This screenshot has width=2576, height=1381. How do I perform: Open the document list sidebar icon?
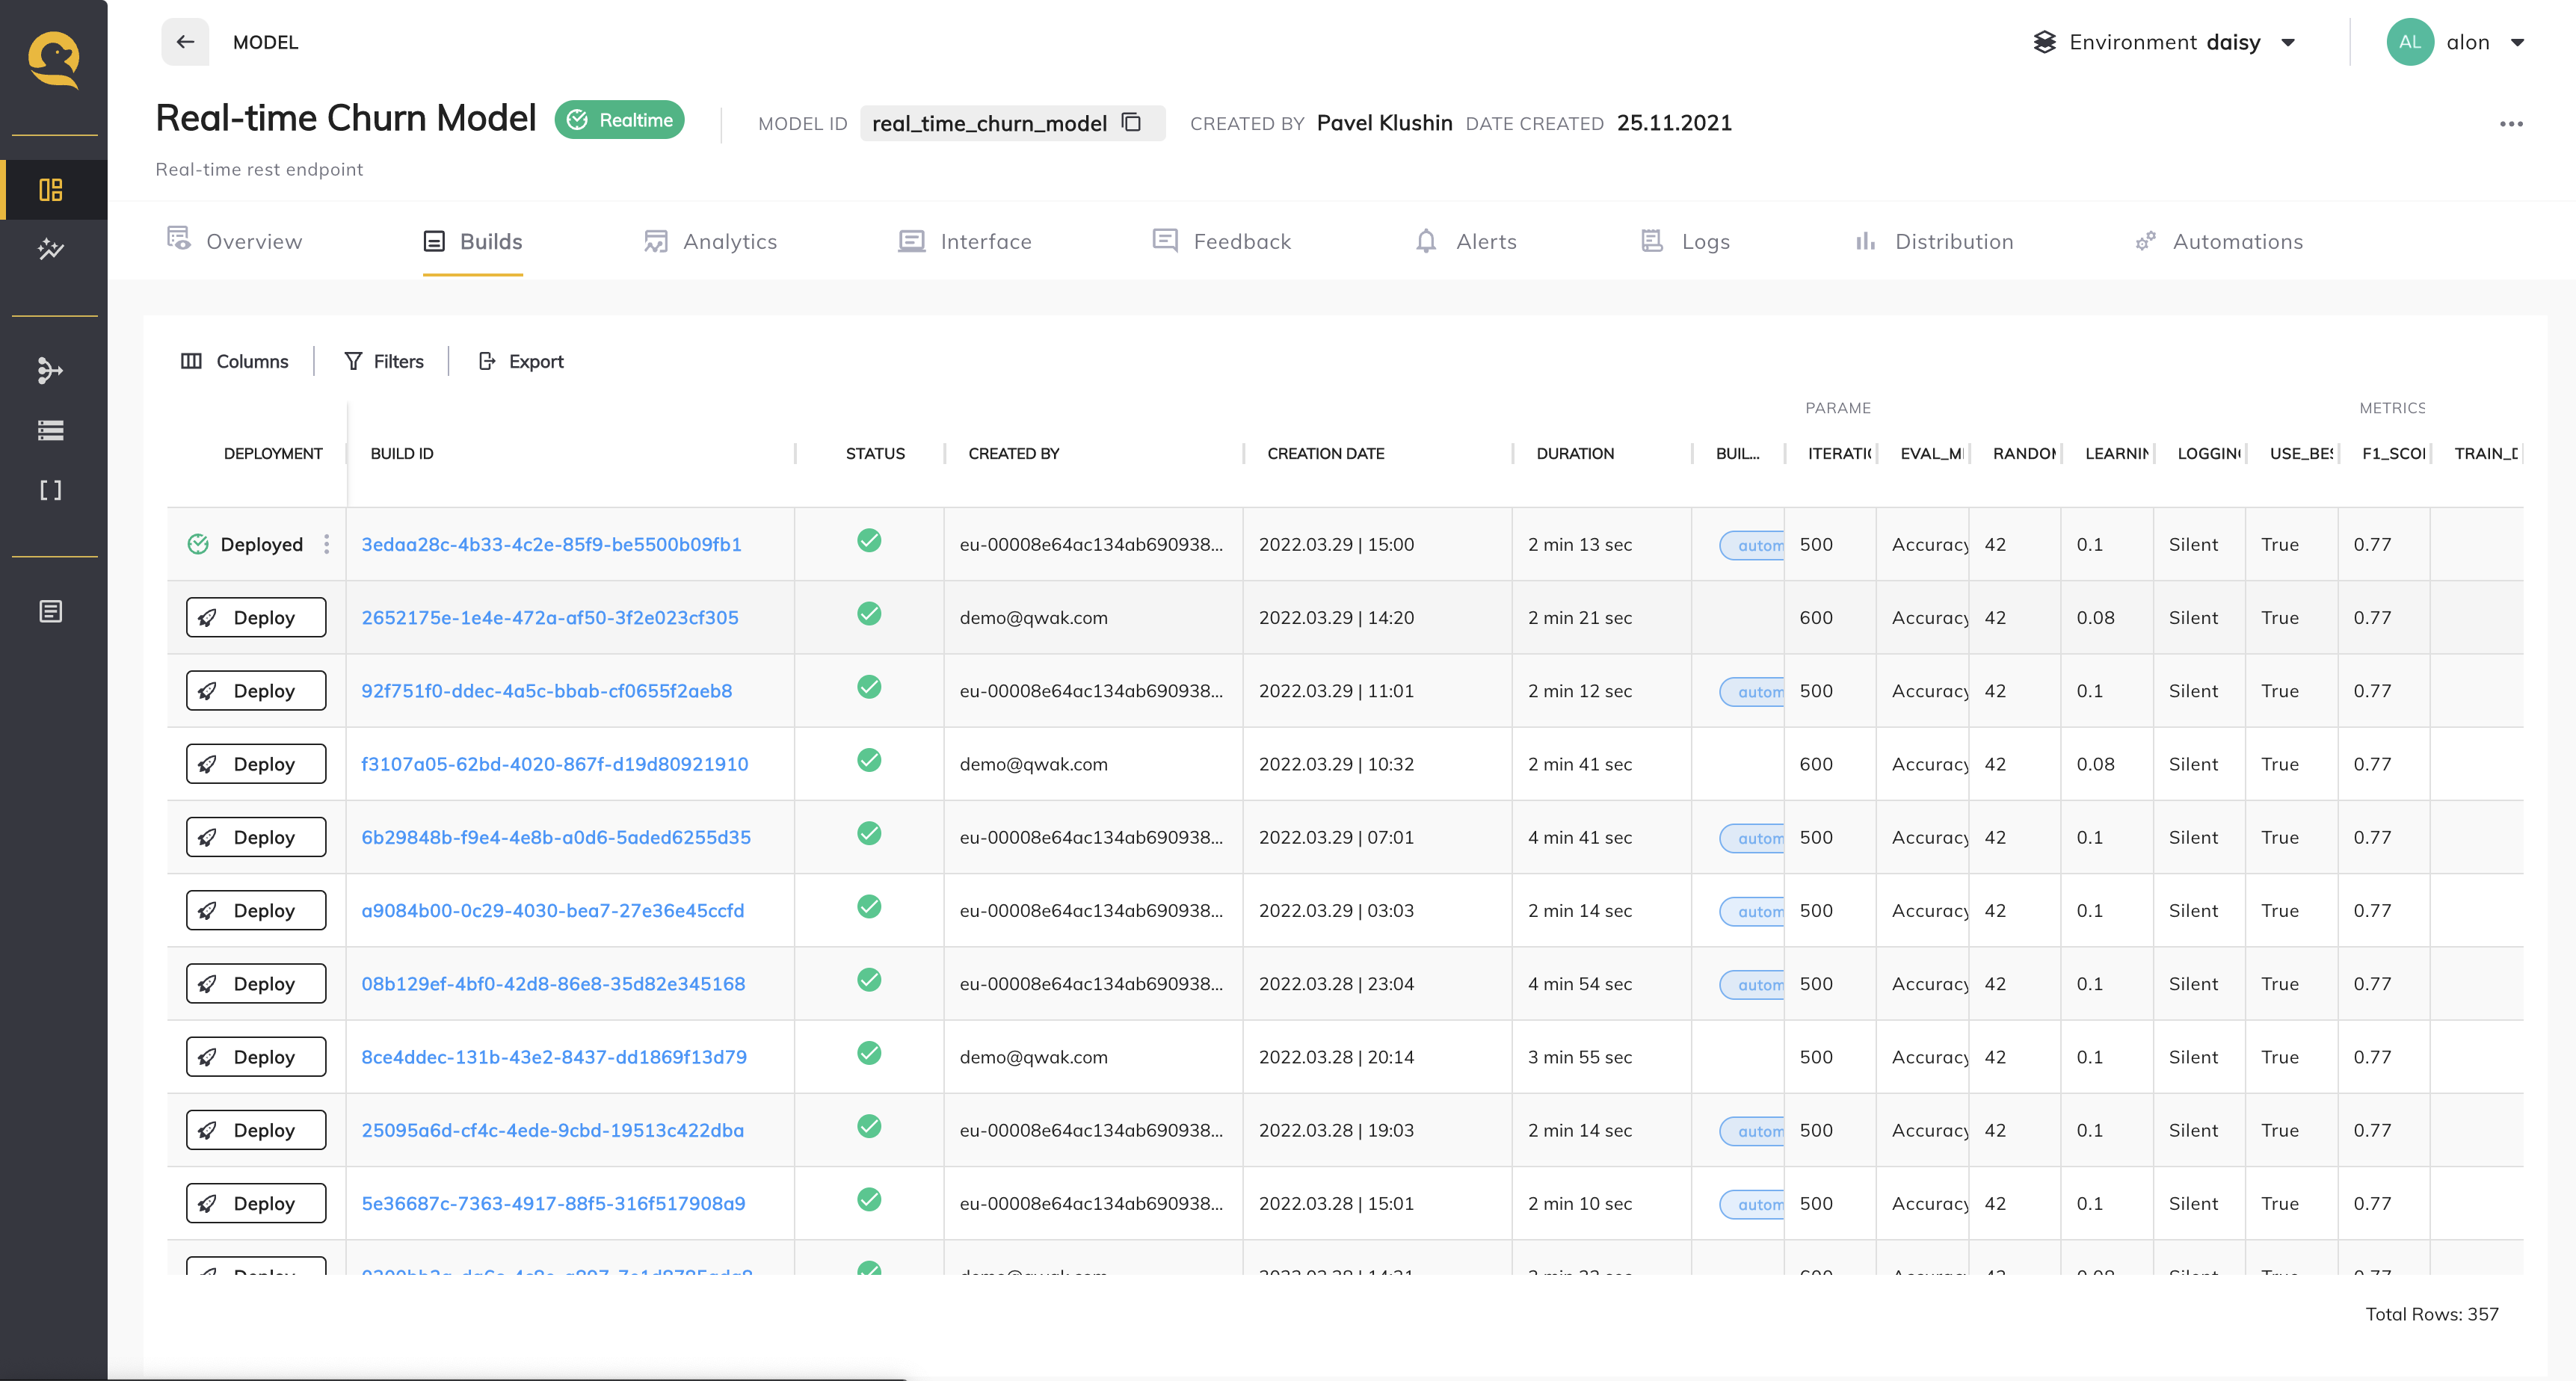click(51, 611)
